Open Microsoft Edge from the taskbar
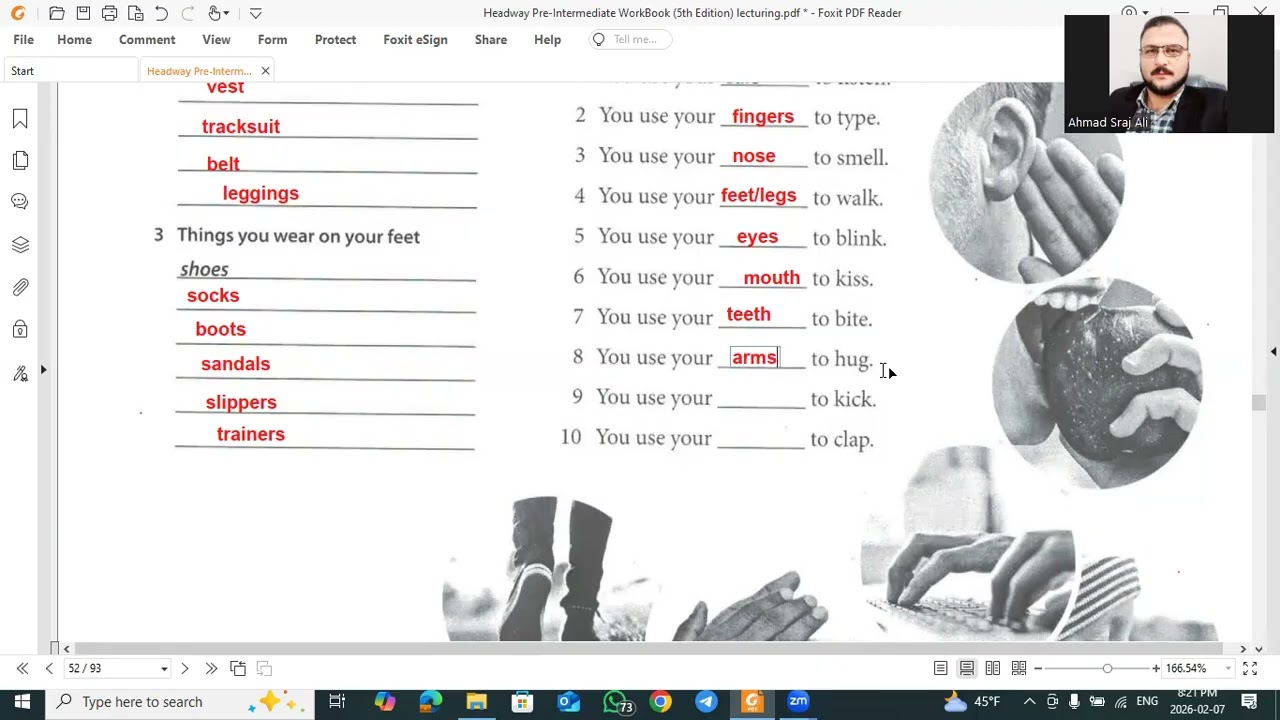This screenshot has width=1280, height=720. click(431, 702)
